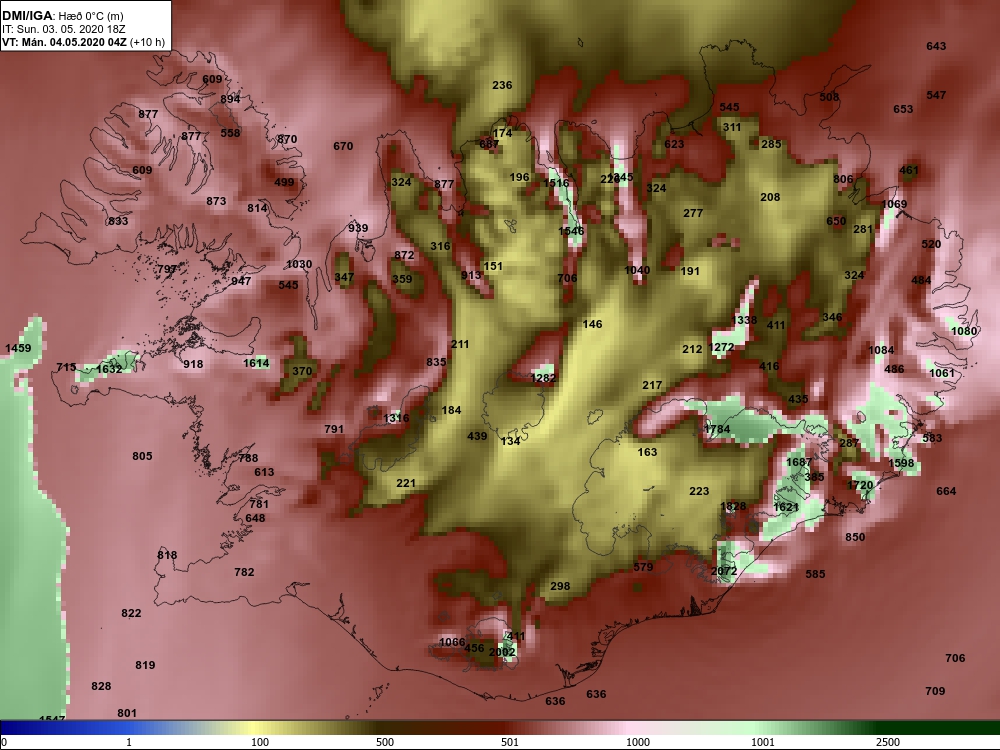The width and height of the screenshot is (1000, 750).
Task: Select the 1687 height label
Action: pos(799,462)
